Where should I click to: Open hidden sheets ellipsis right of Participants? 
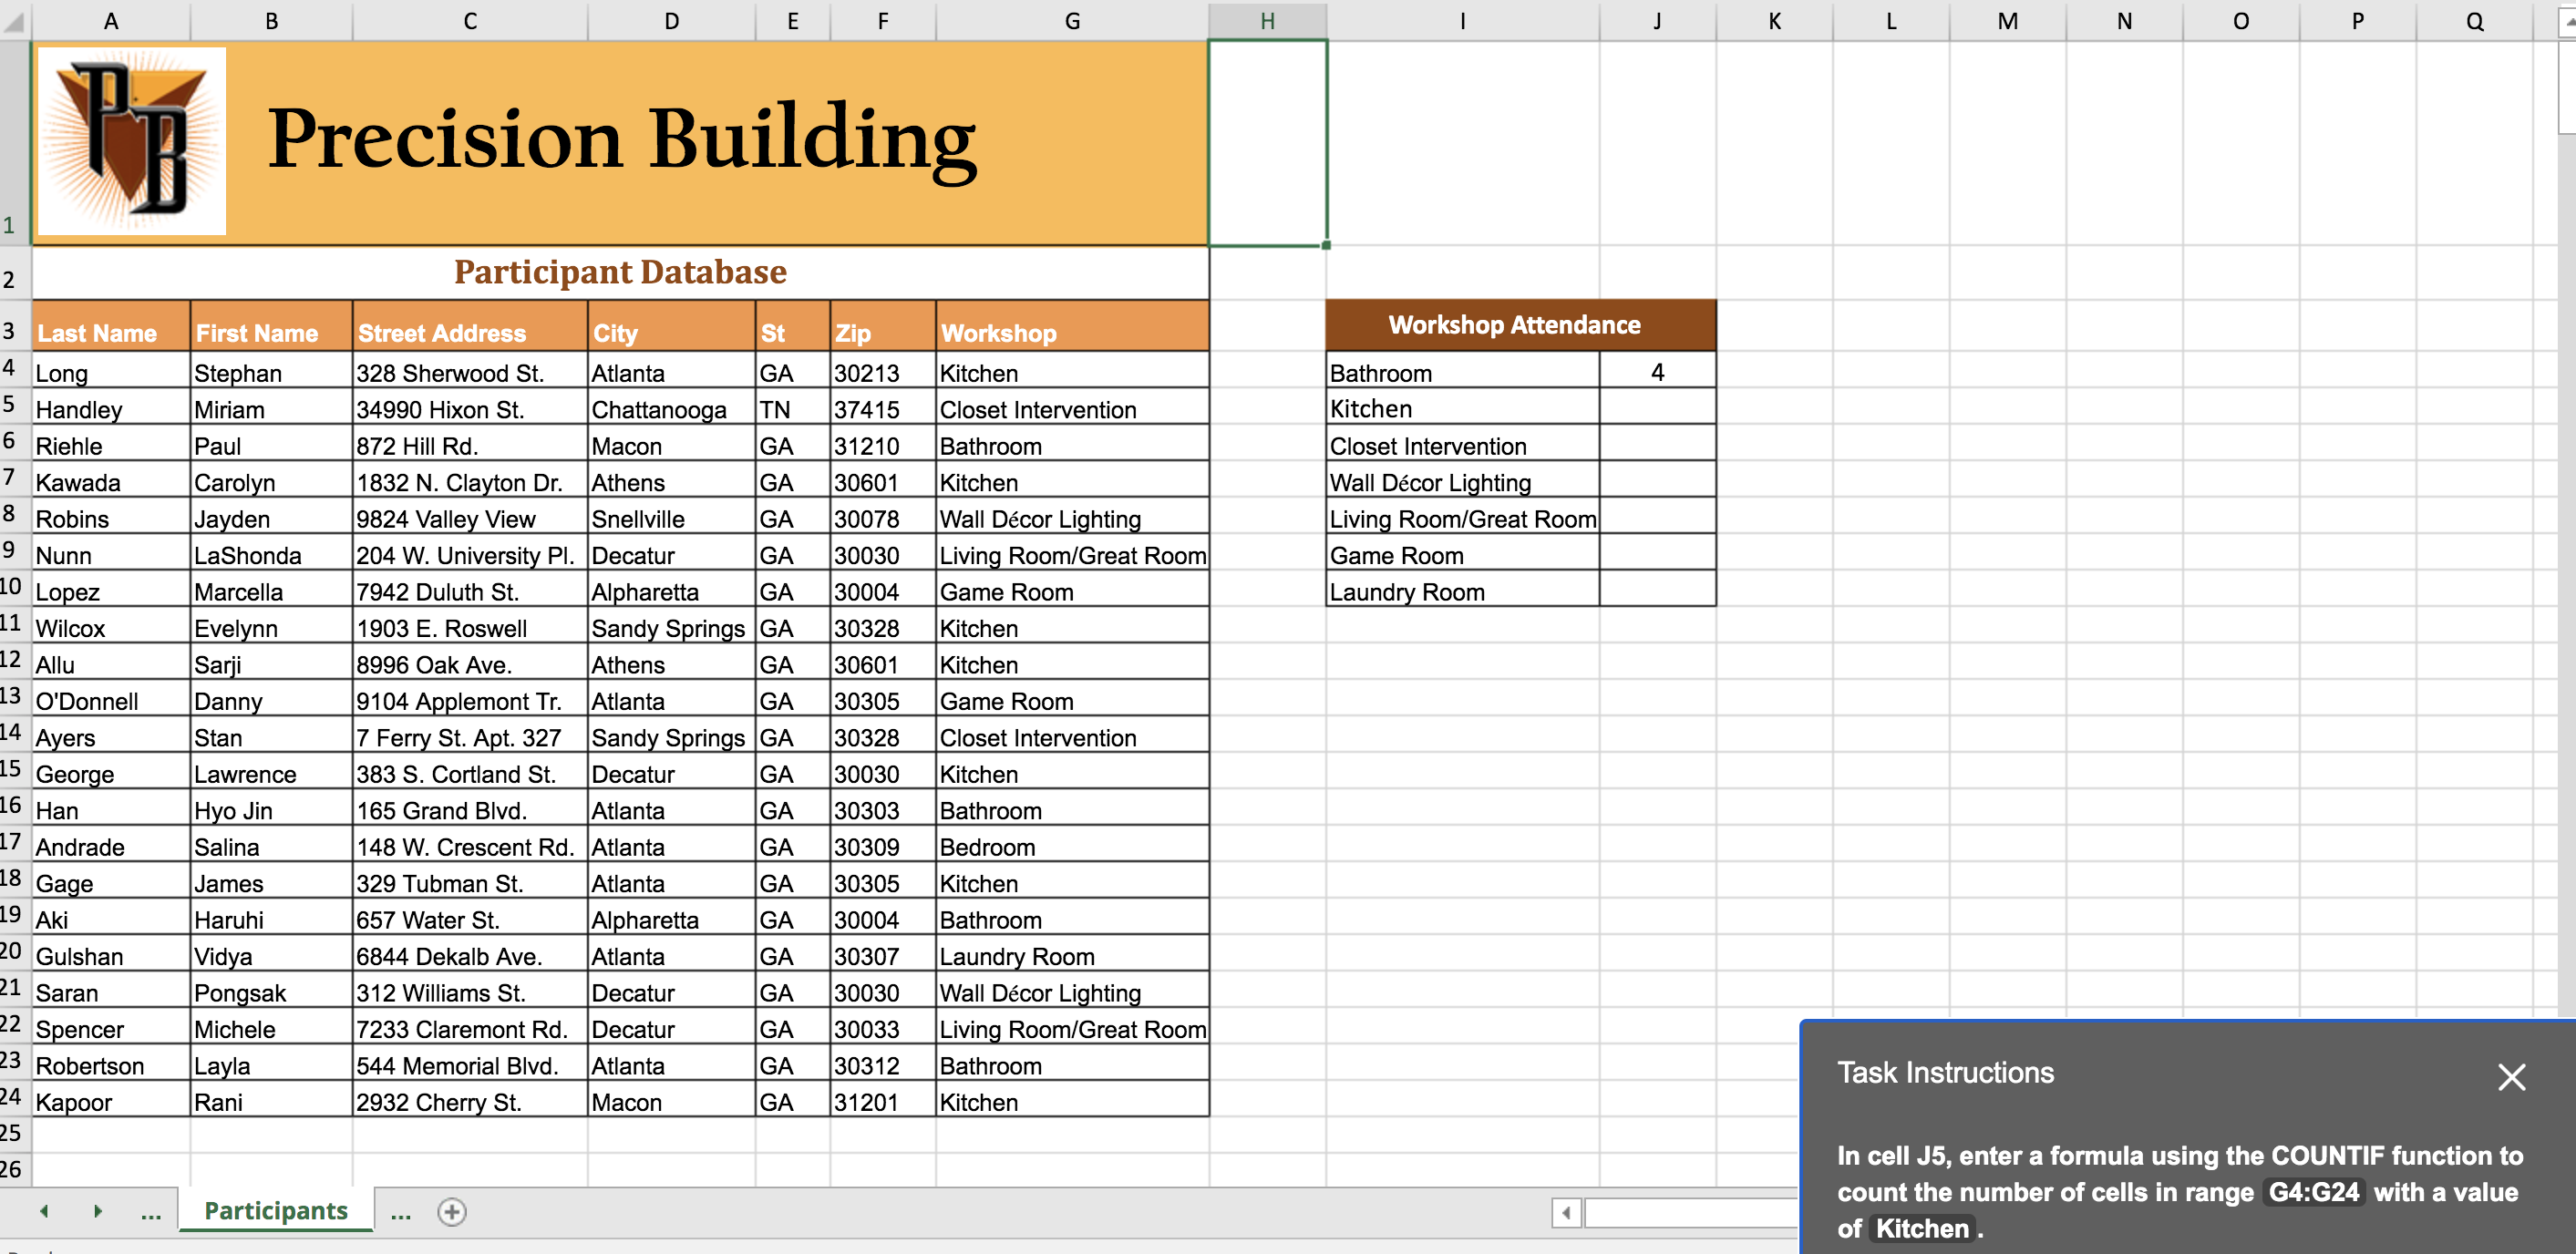(400, 1213)
